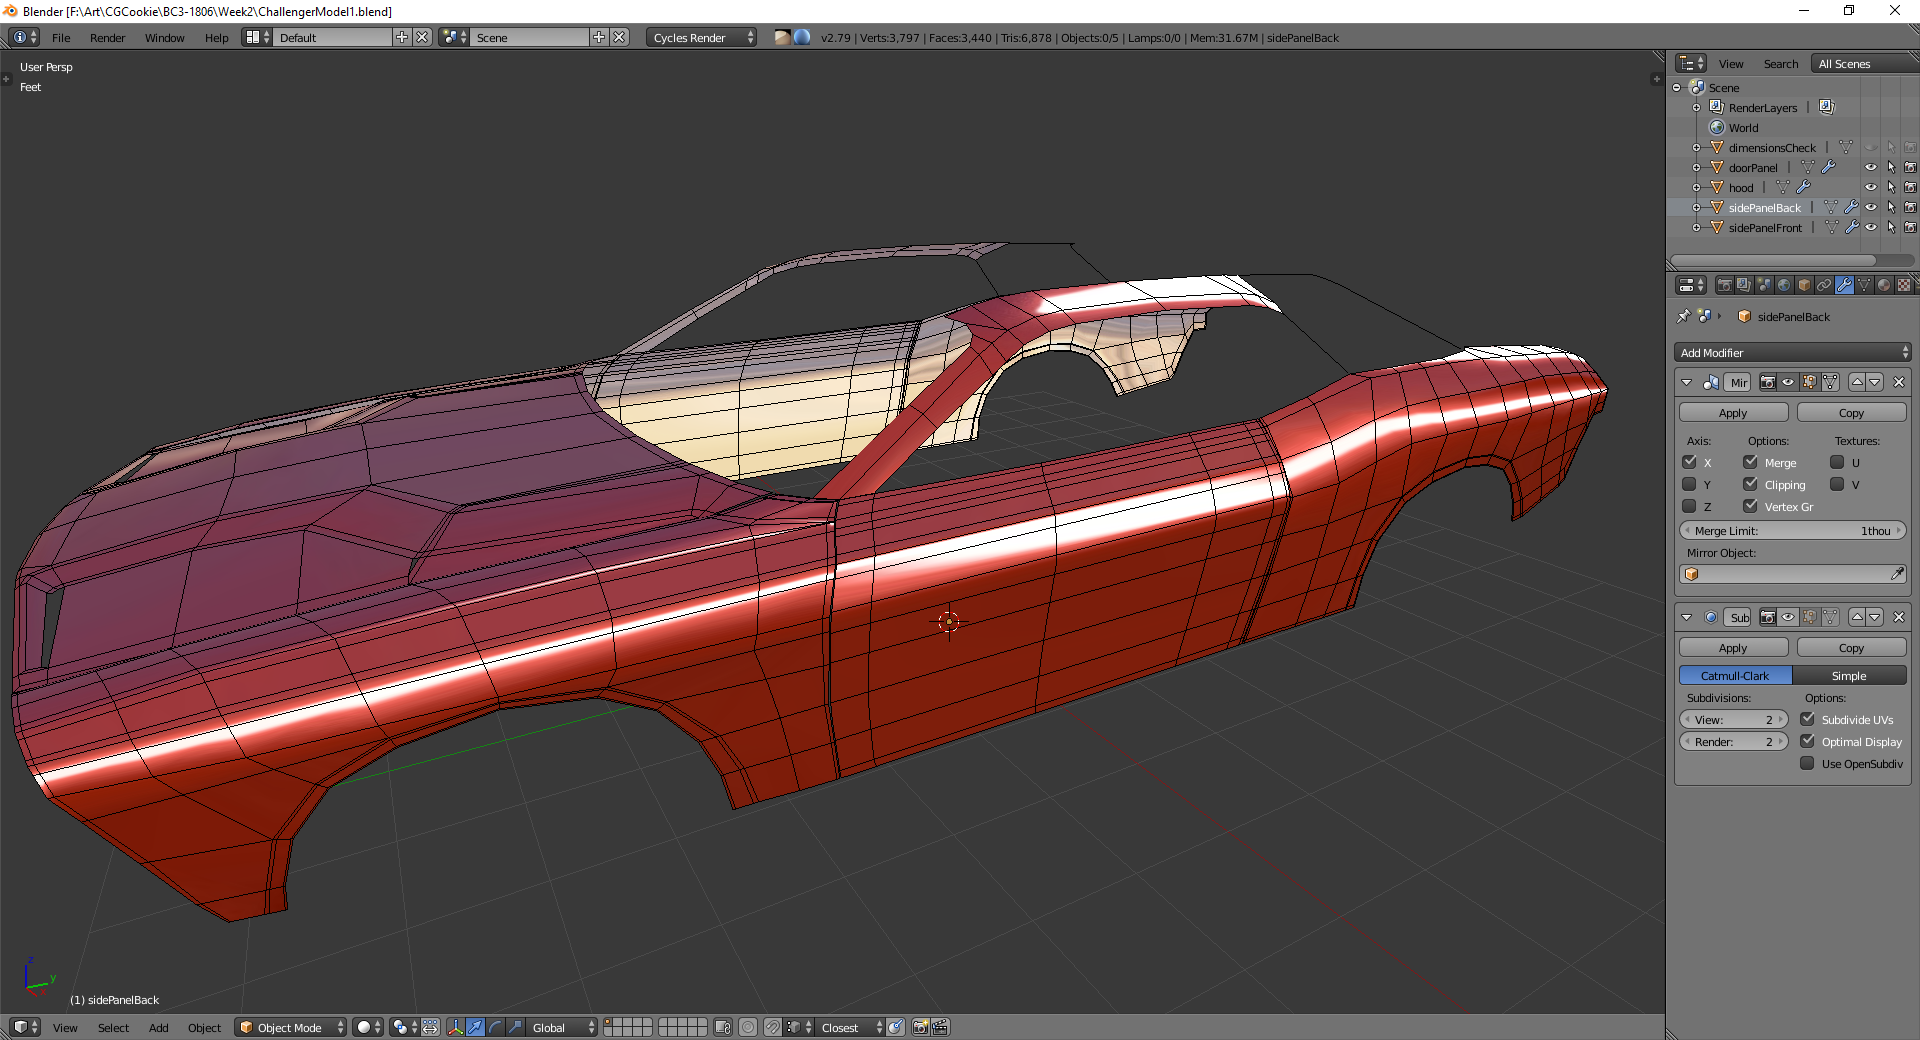The image size is (1920, 1040).
Task: Apply the Mirror modifier
Action: pyautogui.click(x=1732, y=412)
